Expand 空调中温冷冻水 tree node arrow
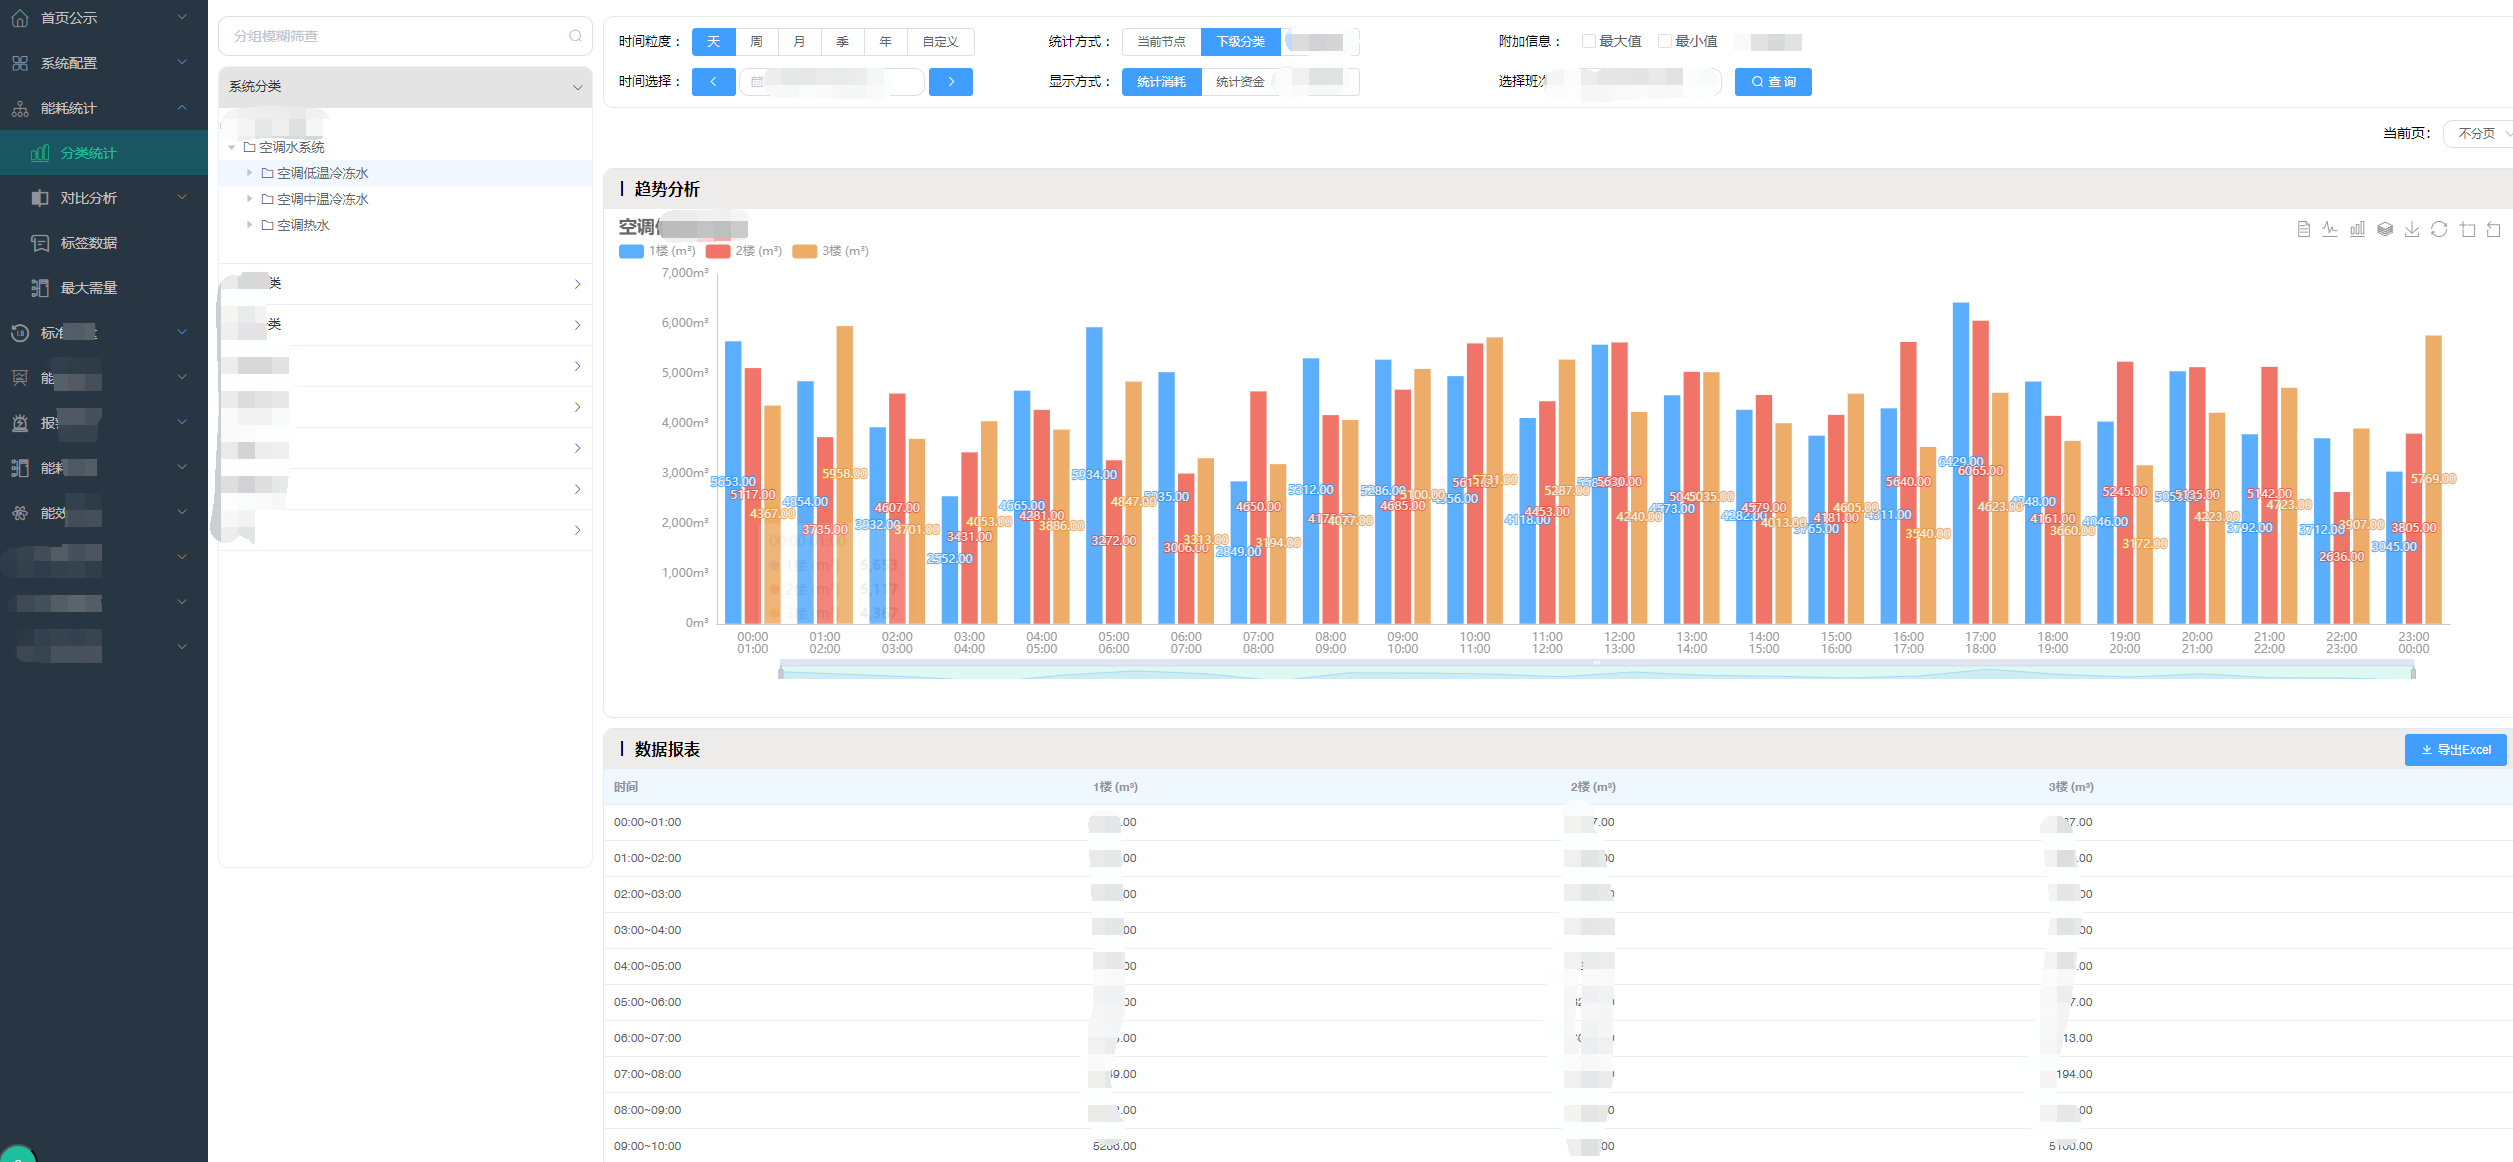2513x1162 pixels. (250, 199)
